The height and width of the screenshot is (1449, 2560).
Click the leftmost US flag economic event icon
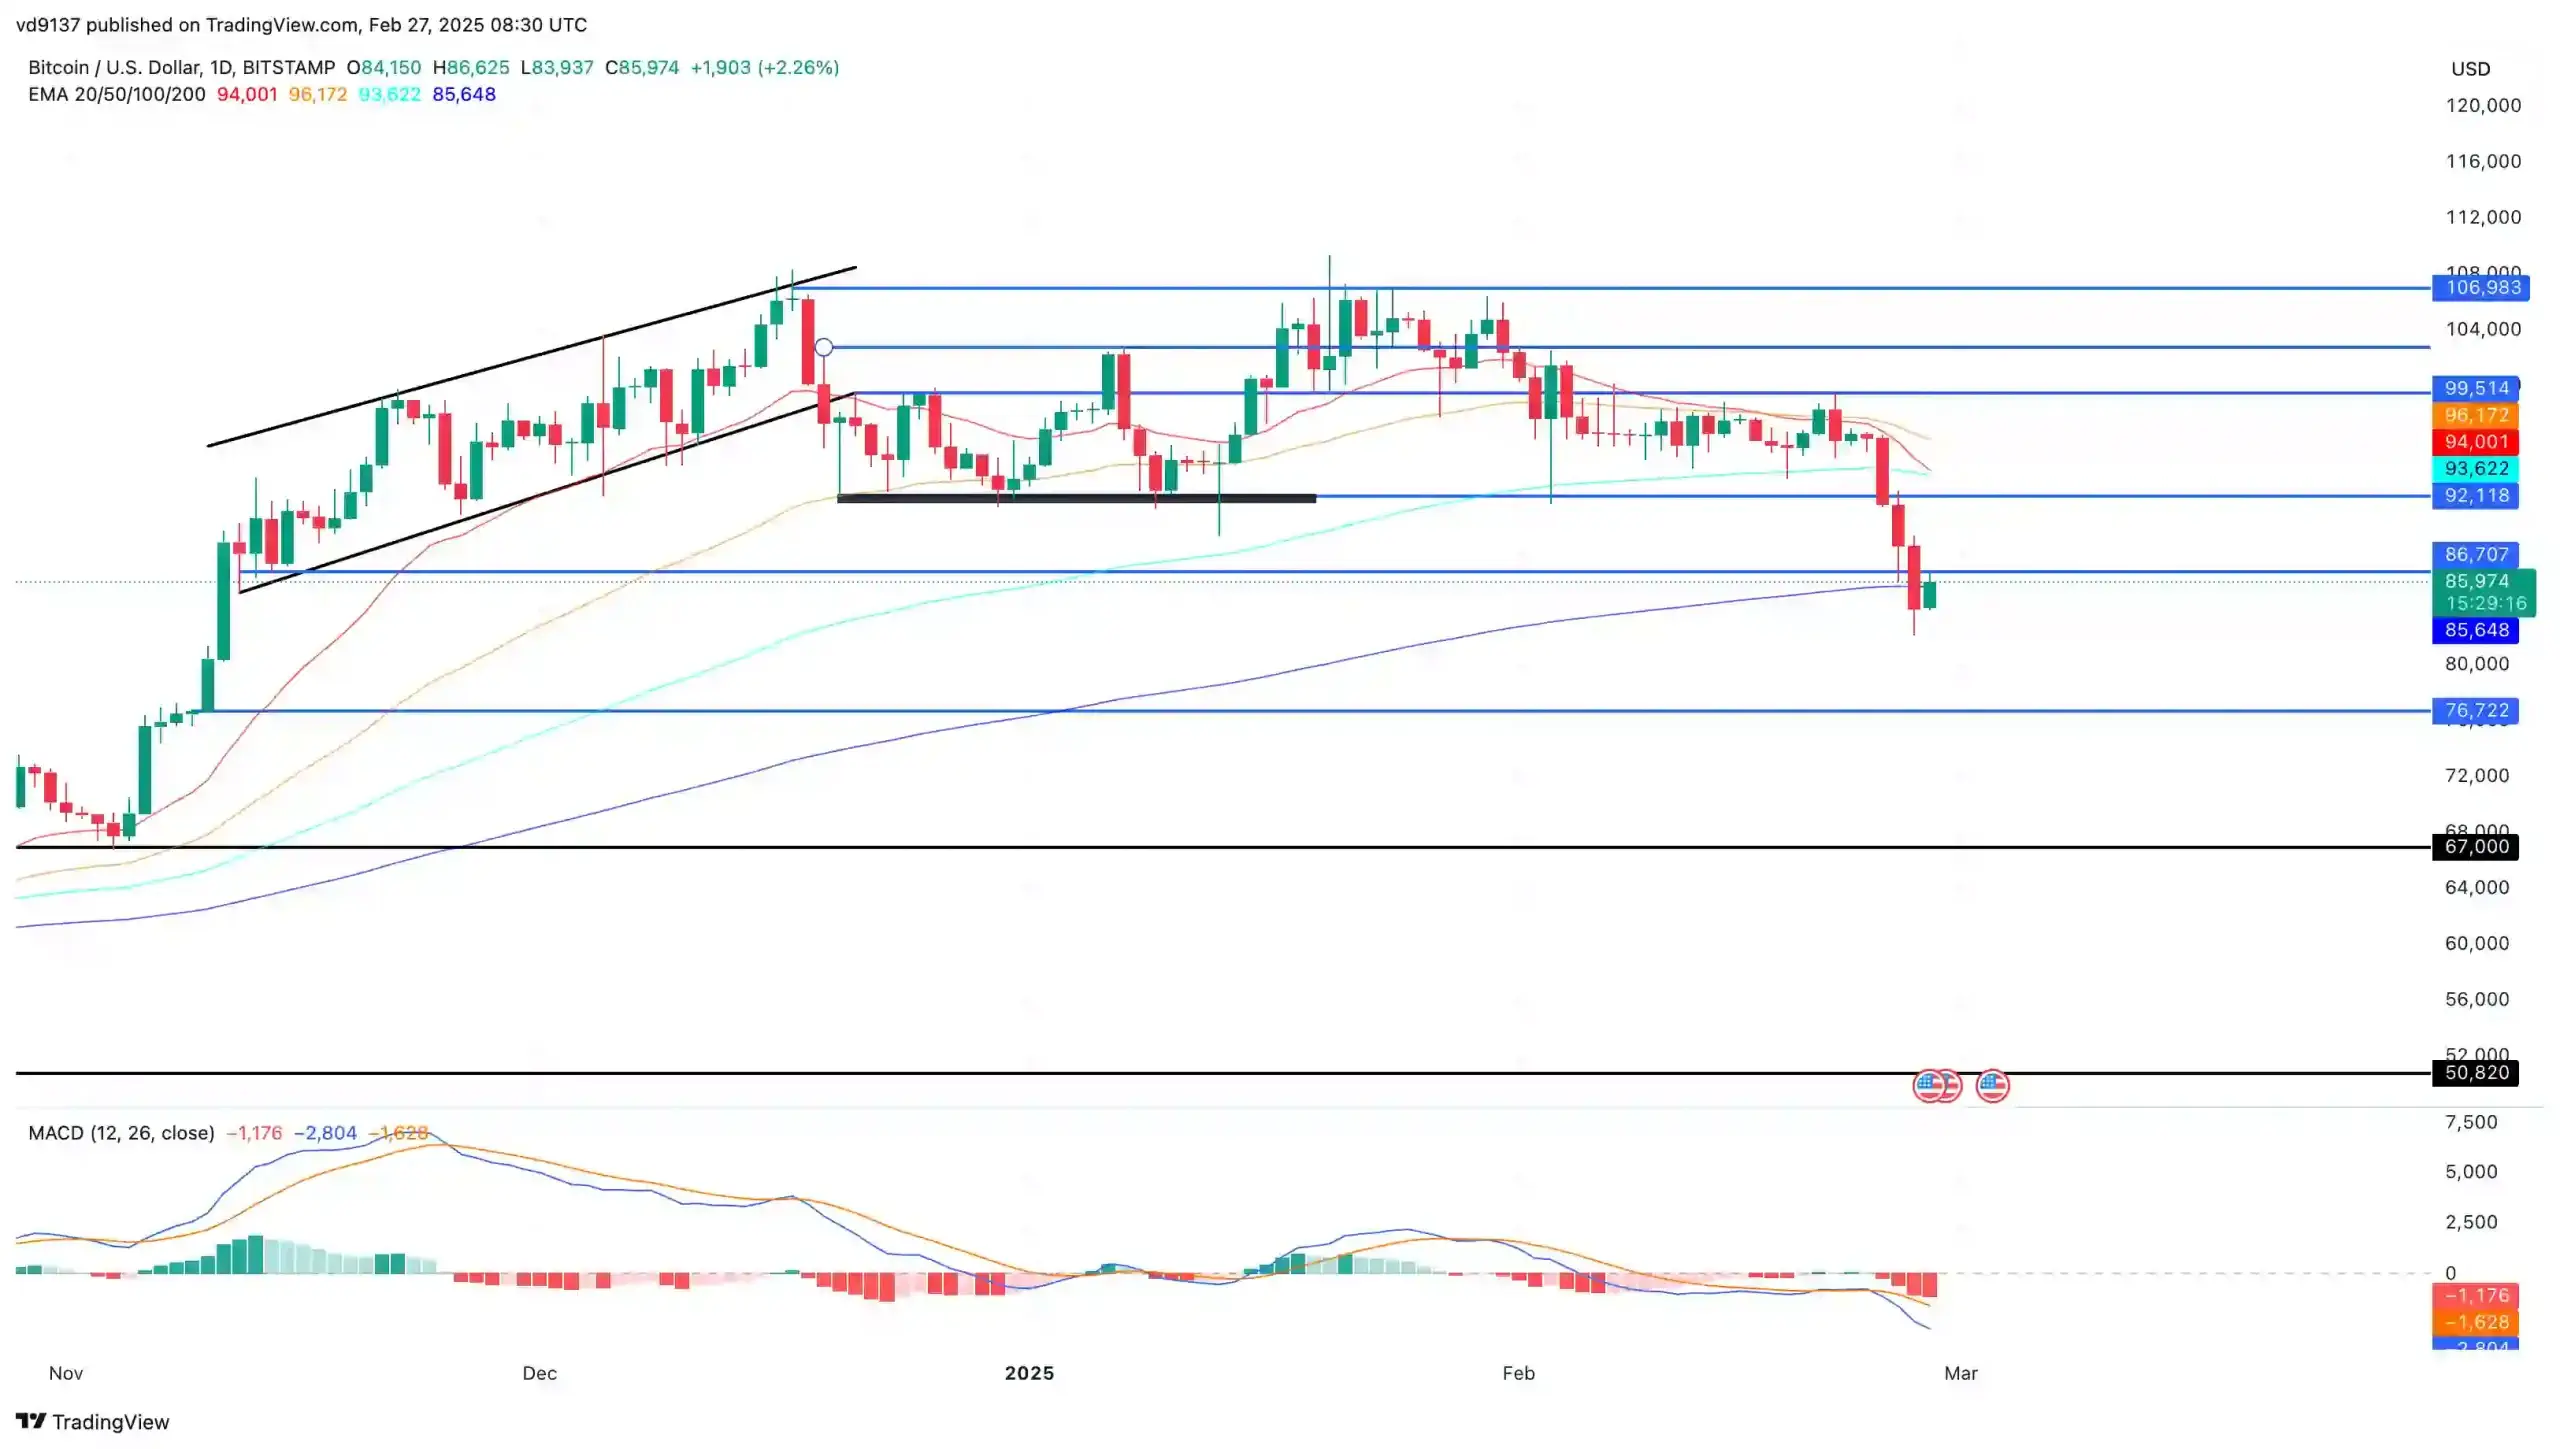[1929, 1086]
